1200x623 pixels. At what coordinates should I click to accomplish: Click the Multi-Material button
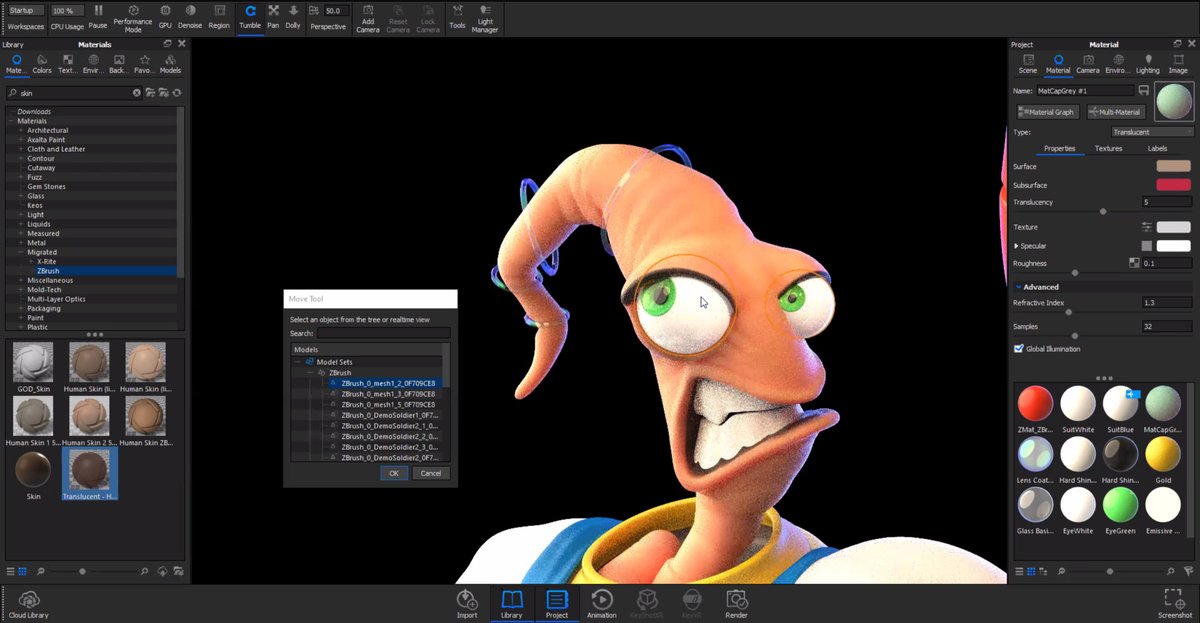(1115, 112)
